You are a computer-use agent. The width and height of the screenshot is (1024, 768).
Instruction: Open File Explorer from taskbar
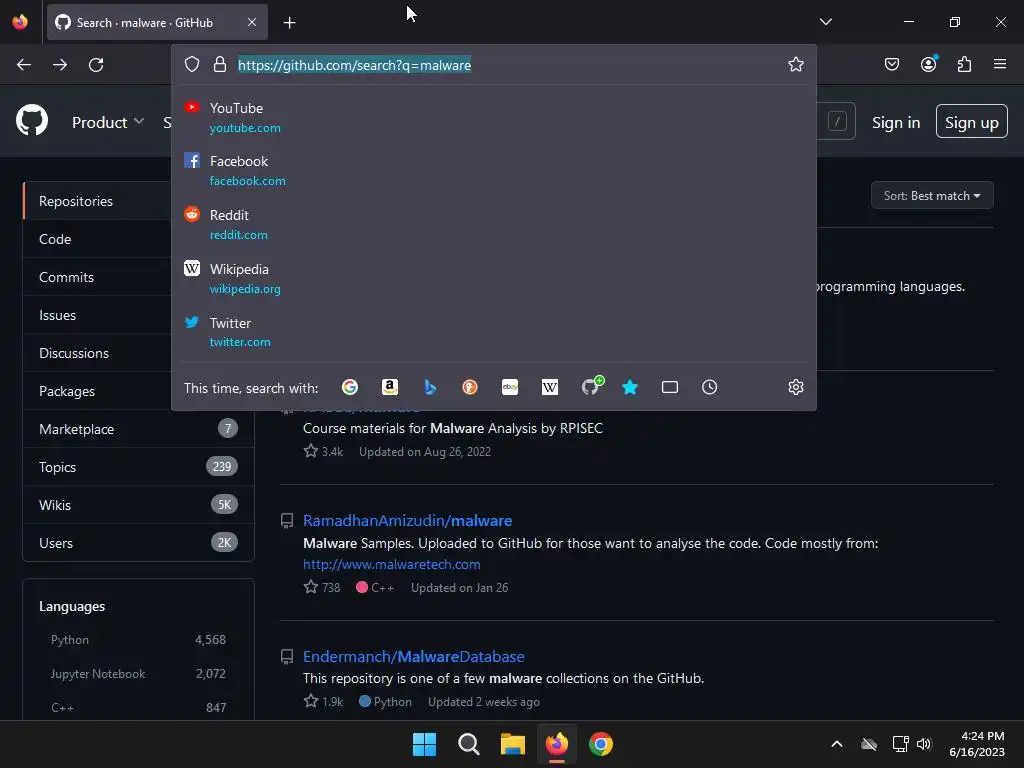click(x=513, y=744)
